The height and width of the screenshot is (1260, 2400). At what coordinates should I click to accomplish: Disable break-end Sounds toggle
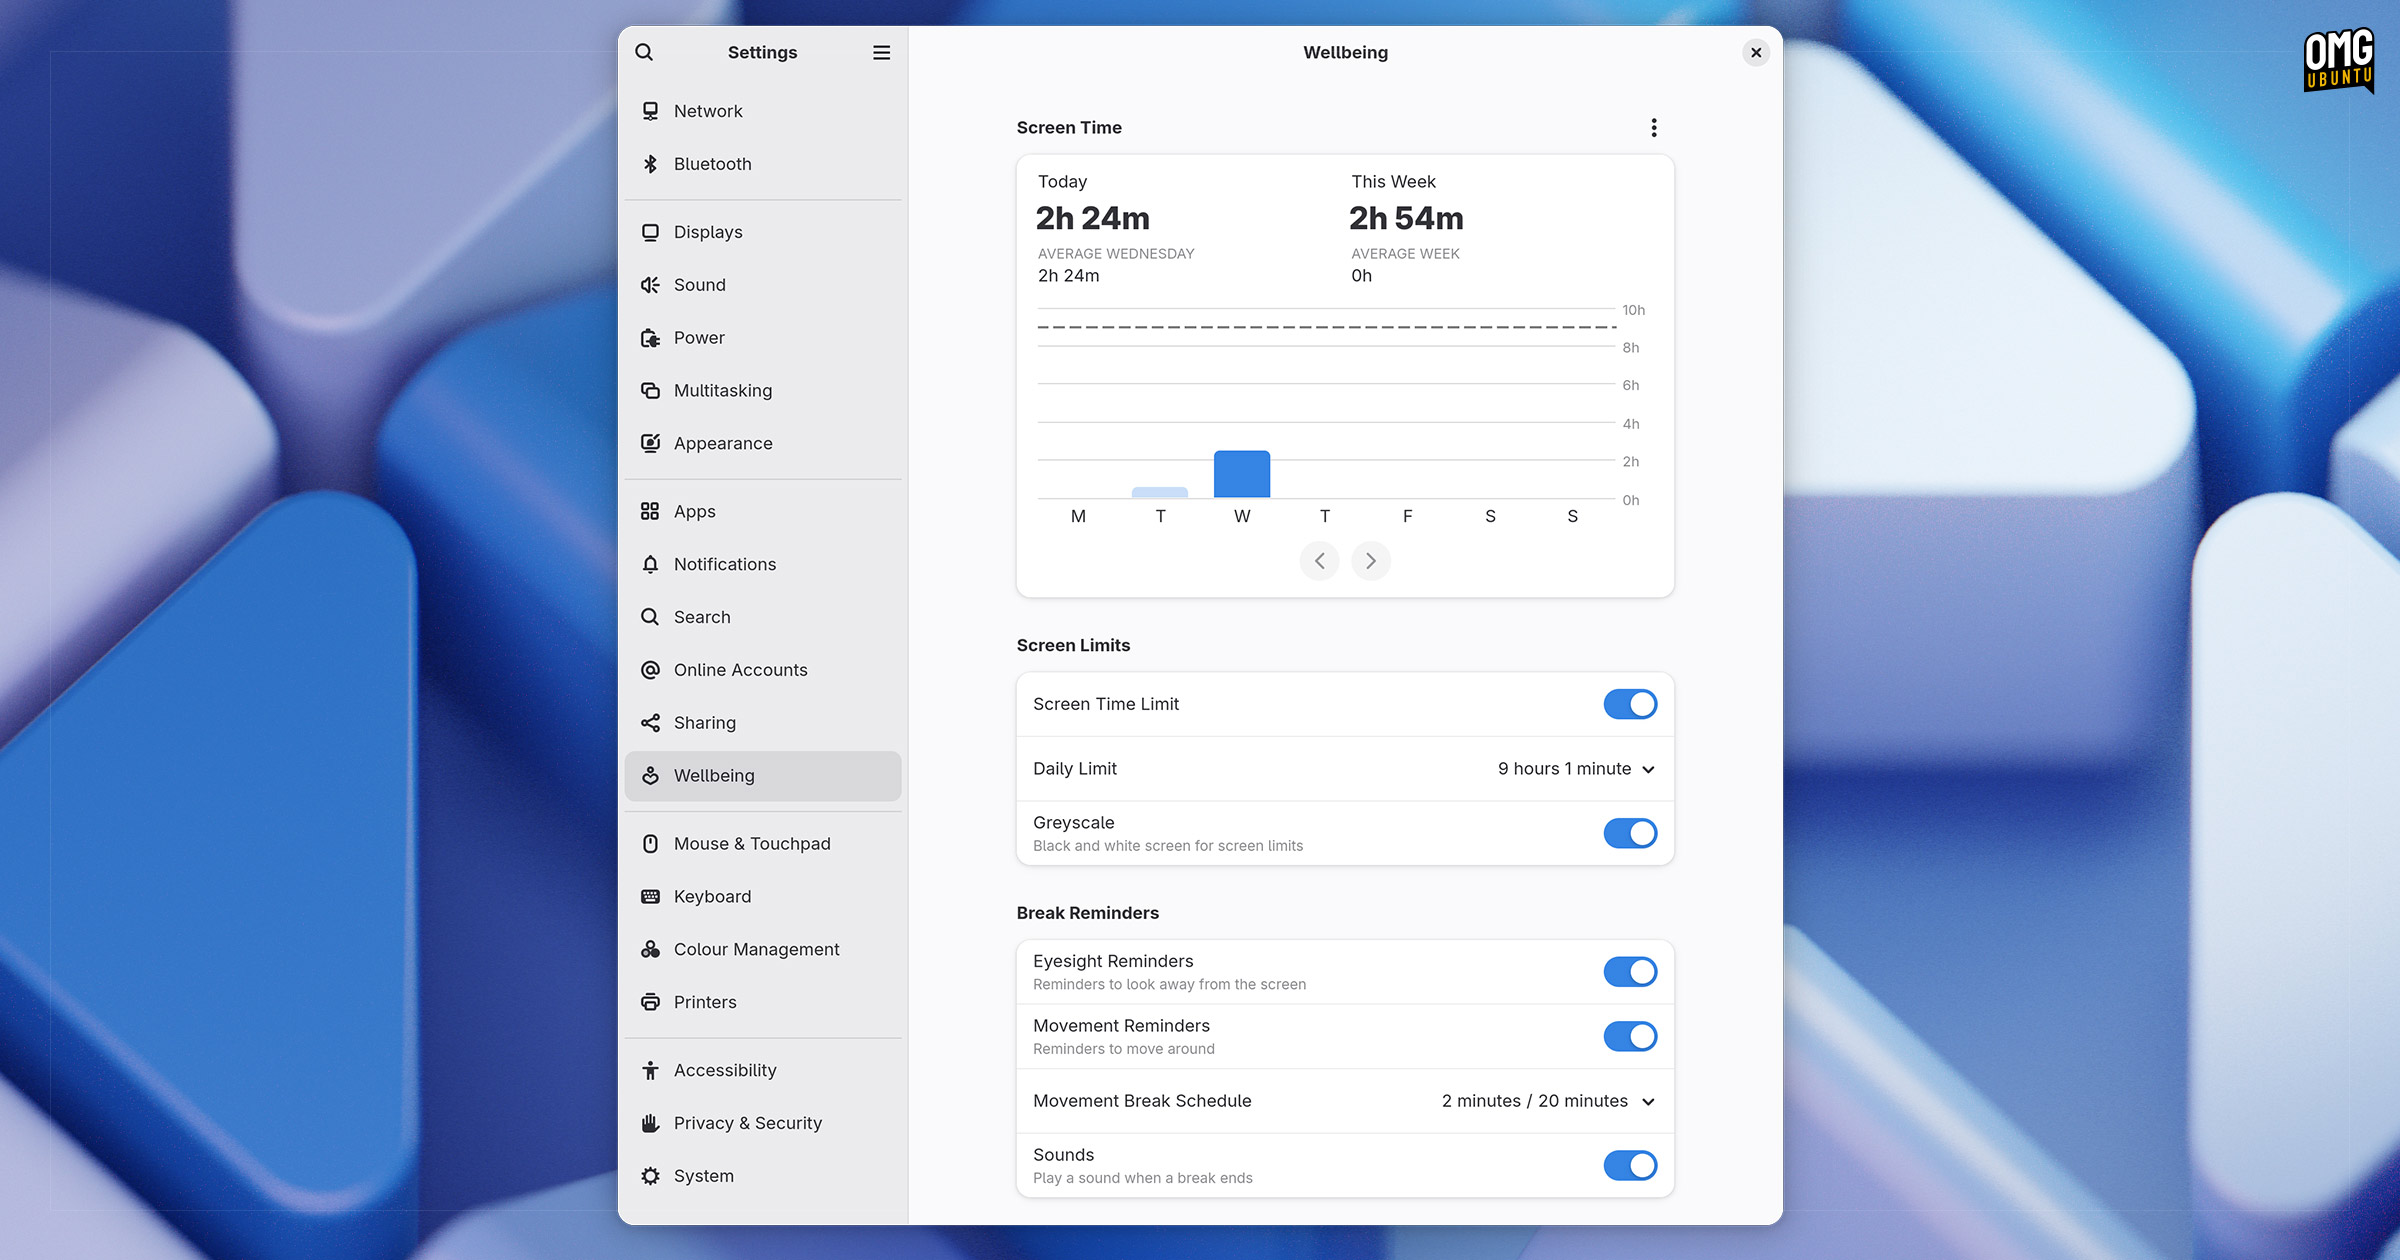click(x=1630, y=1165)
